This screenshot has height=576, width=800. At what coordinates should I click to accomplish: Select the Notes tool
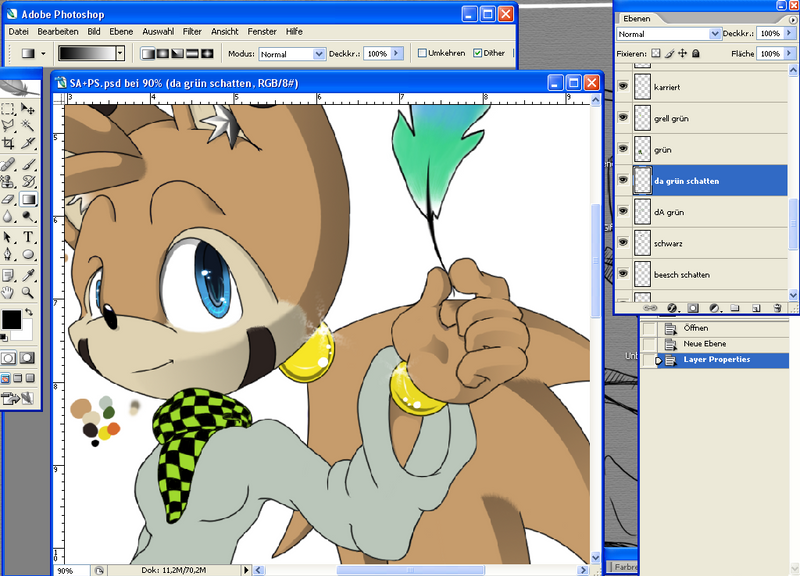tap(8, 276)
